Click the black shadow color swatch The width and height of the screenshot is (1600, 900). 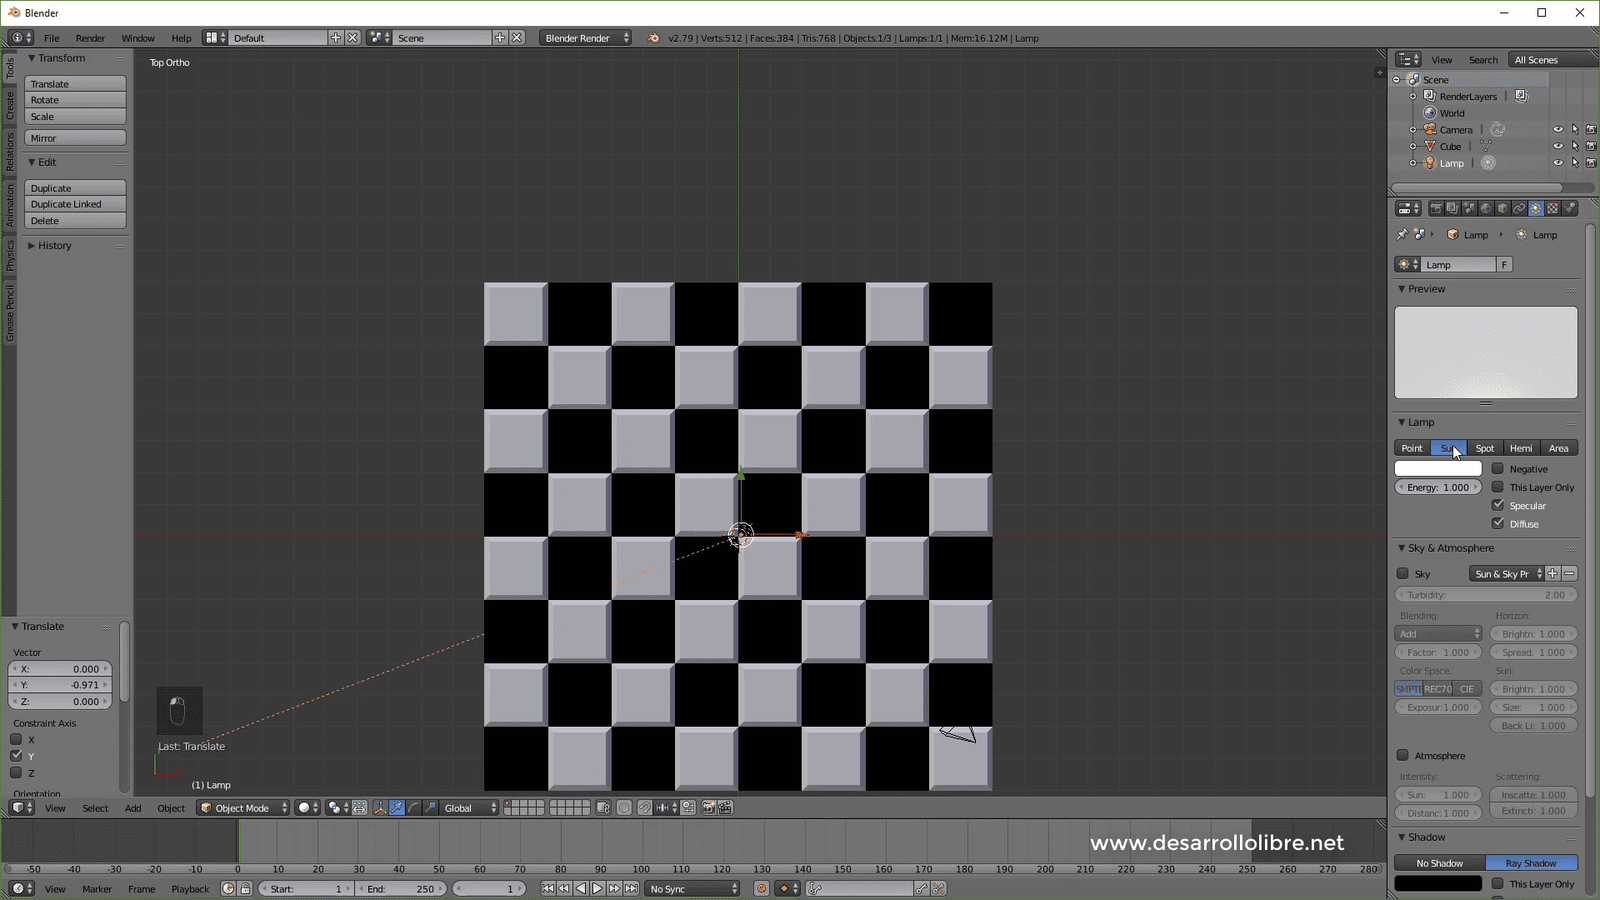tap(1438, 883)
